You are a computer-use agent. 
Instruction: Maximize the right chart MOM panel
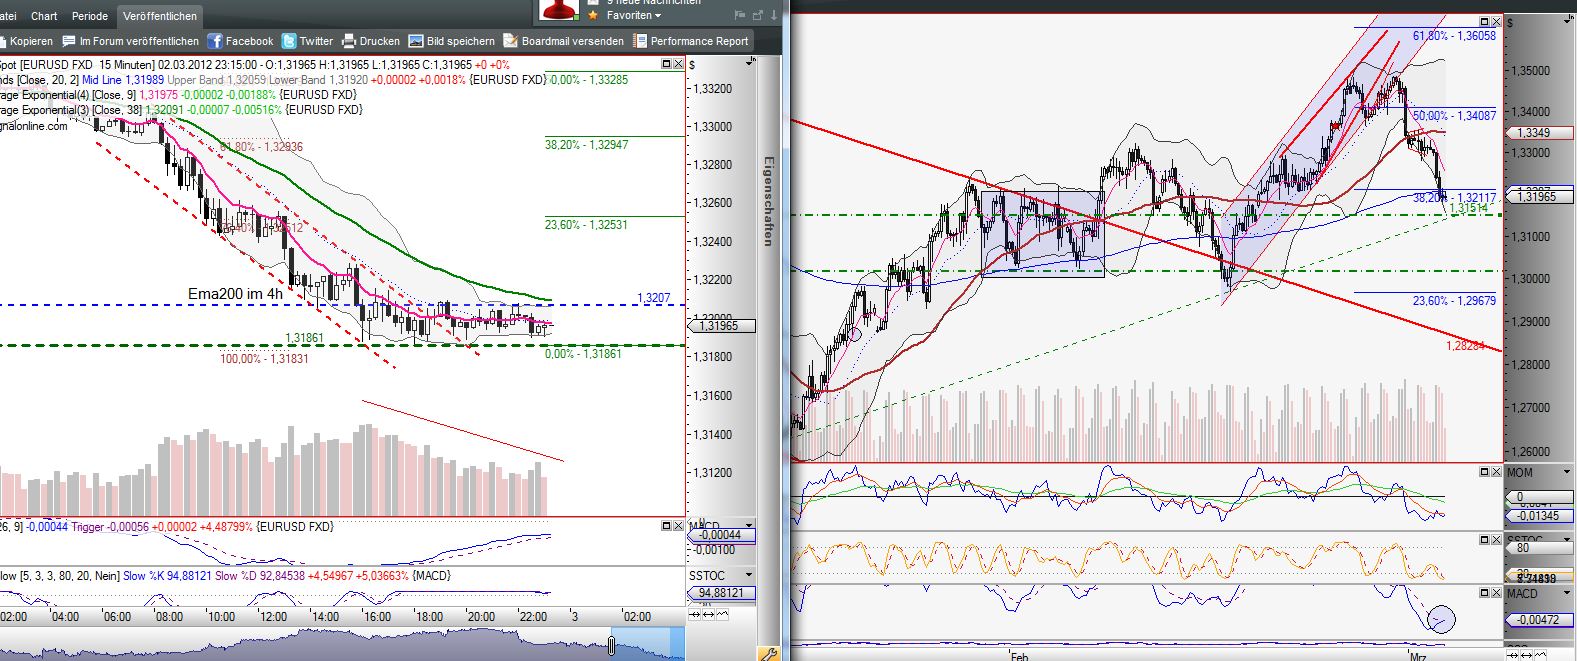[x=1485, y=471]
